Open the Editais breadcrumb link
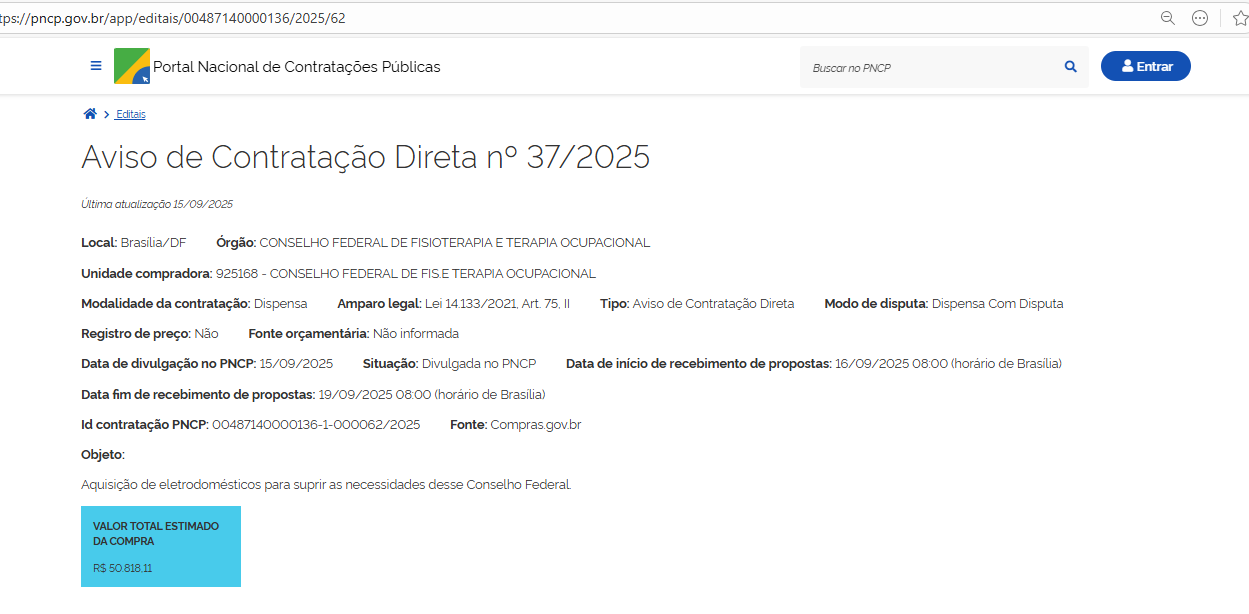Viewport: 1249px width, 614px height. click(x=131, y=115)
